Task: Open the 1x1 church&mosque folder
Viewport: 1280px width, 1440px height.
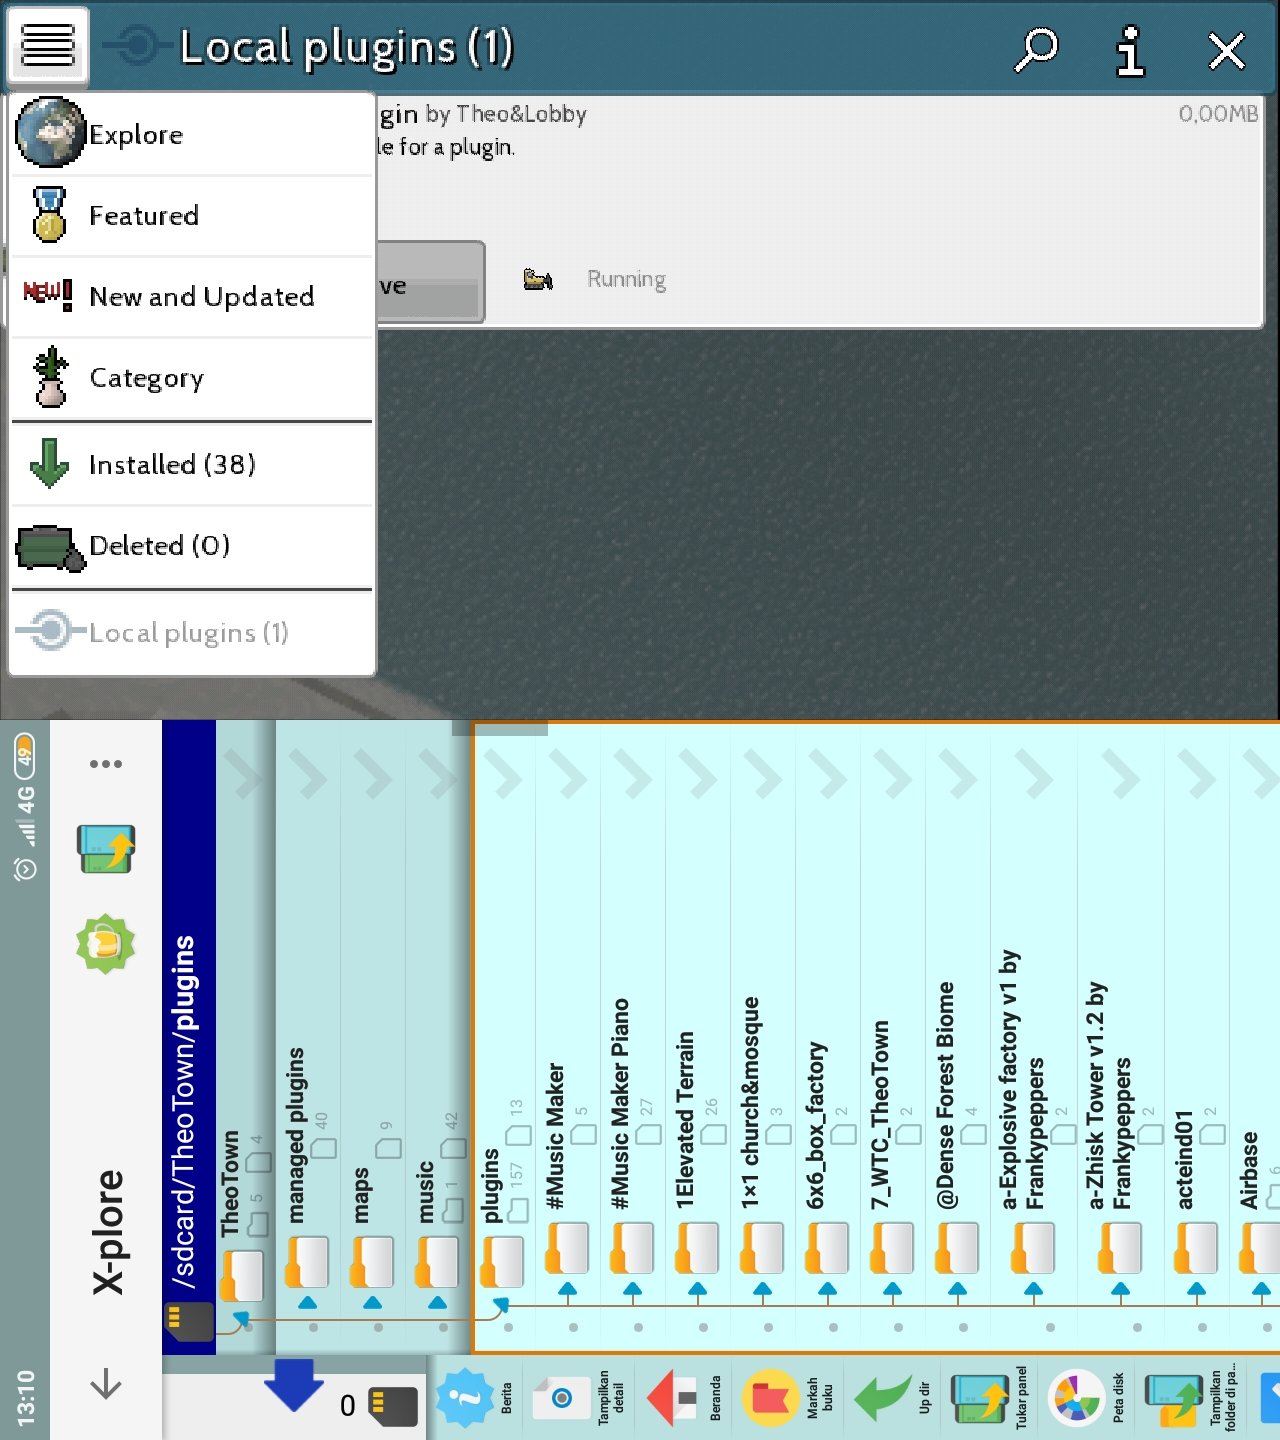Action: 763,1037
